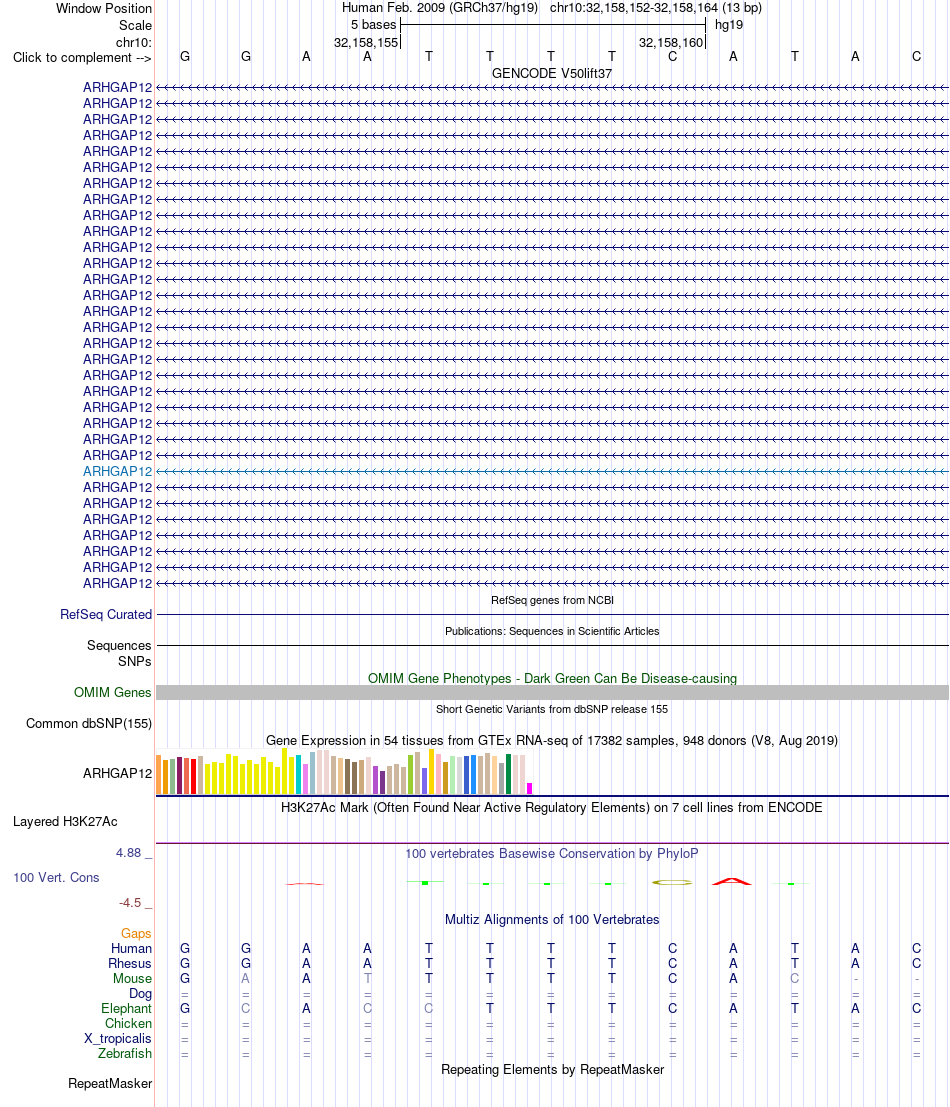Image resolution: width=950 pixels, height=1107 pixels.
Task: Click the Scale label in the ruler
Action: pos(136,25)
